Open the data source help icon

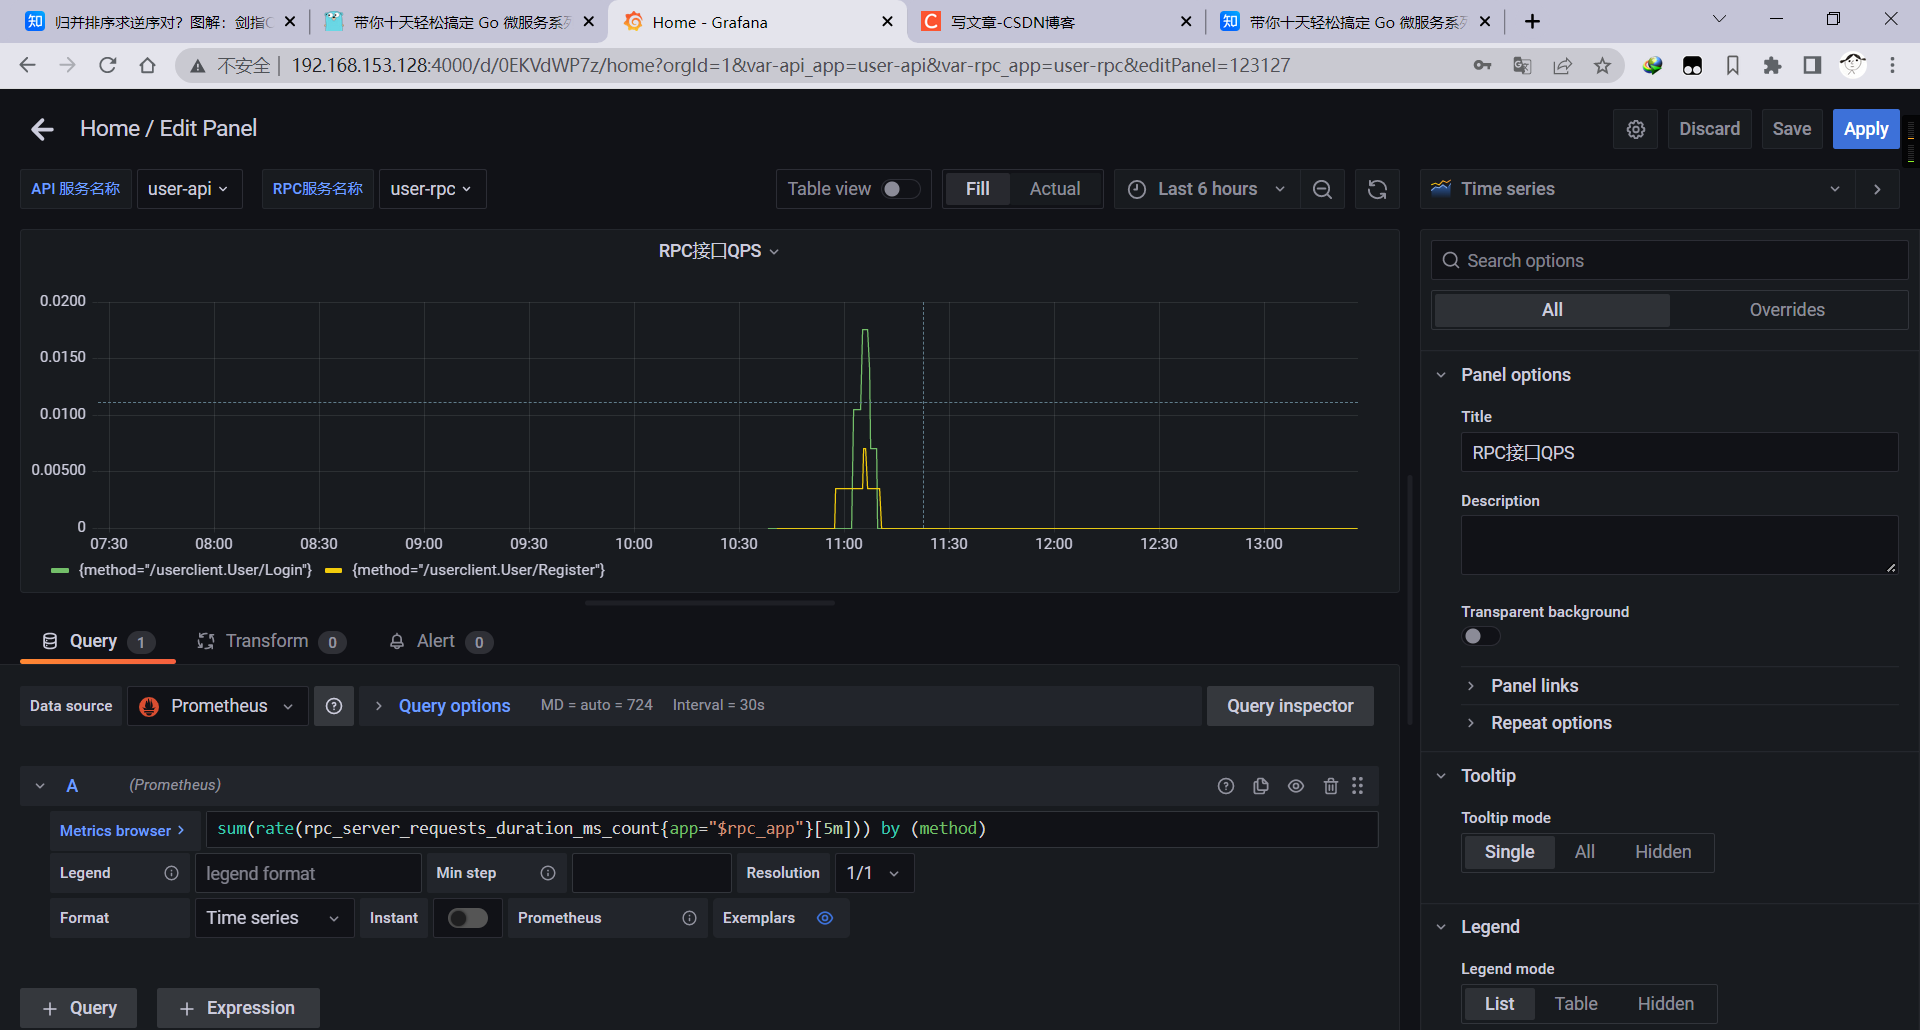(334, 706)
